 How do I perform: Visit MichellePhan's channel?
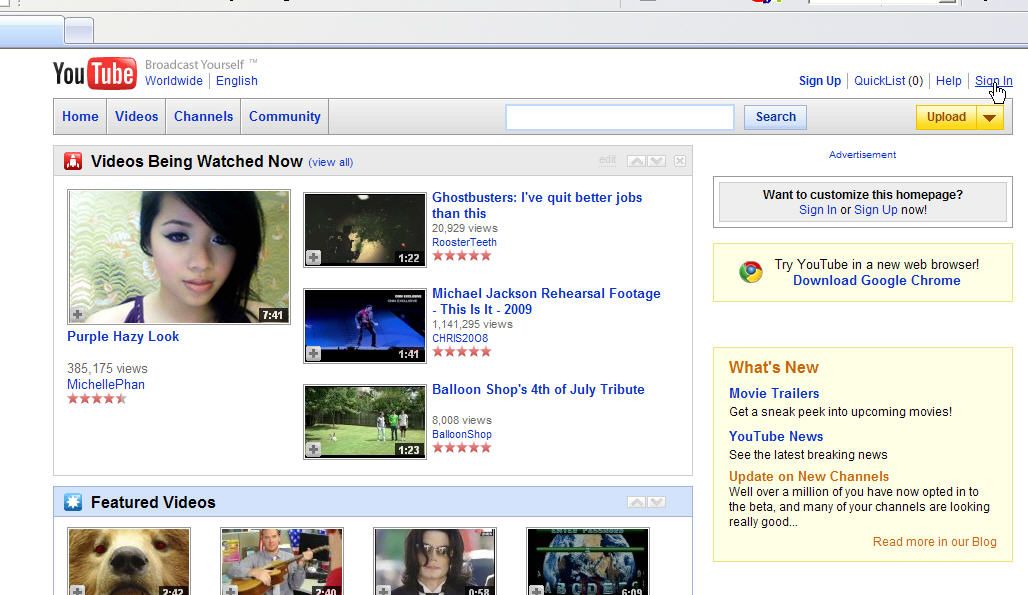tap(106, 385)
